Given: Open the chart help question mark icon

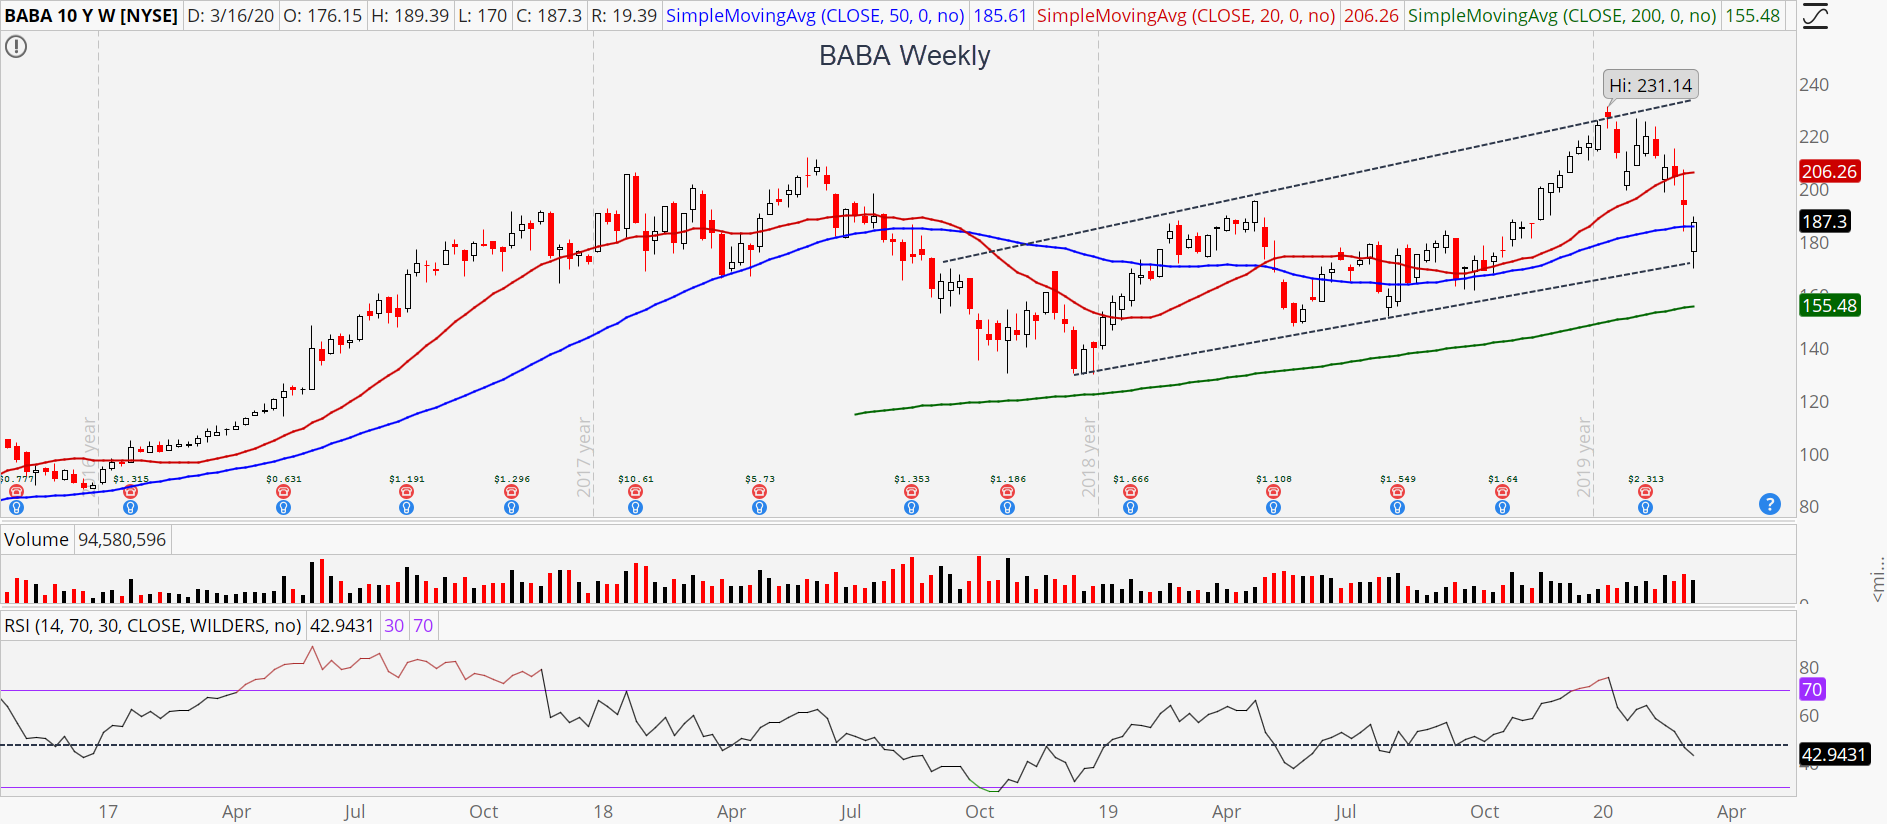Looking at the screenshot, I should [1770, 504].
